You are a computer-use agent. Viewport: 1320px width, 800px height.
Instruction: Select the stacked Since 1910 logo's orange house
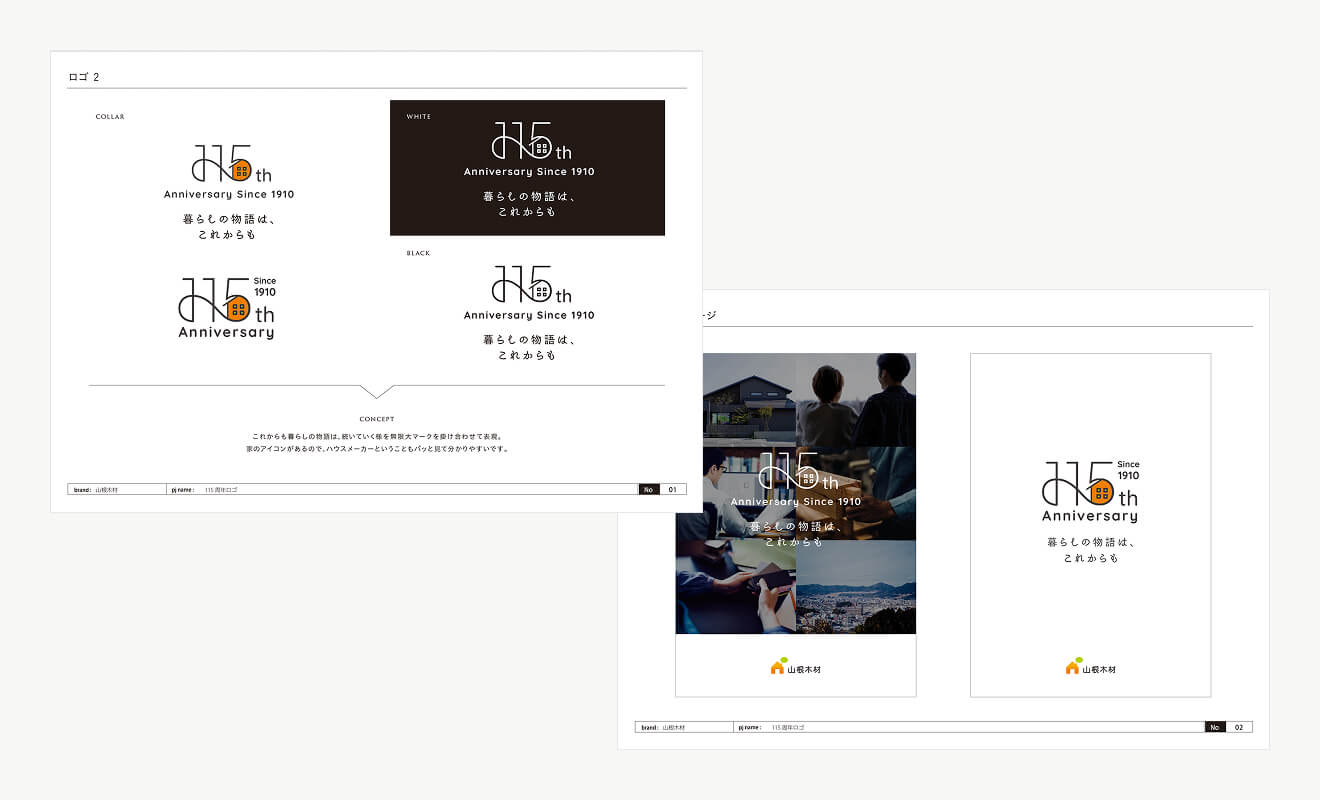(238, 307)
